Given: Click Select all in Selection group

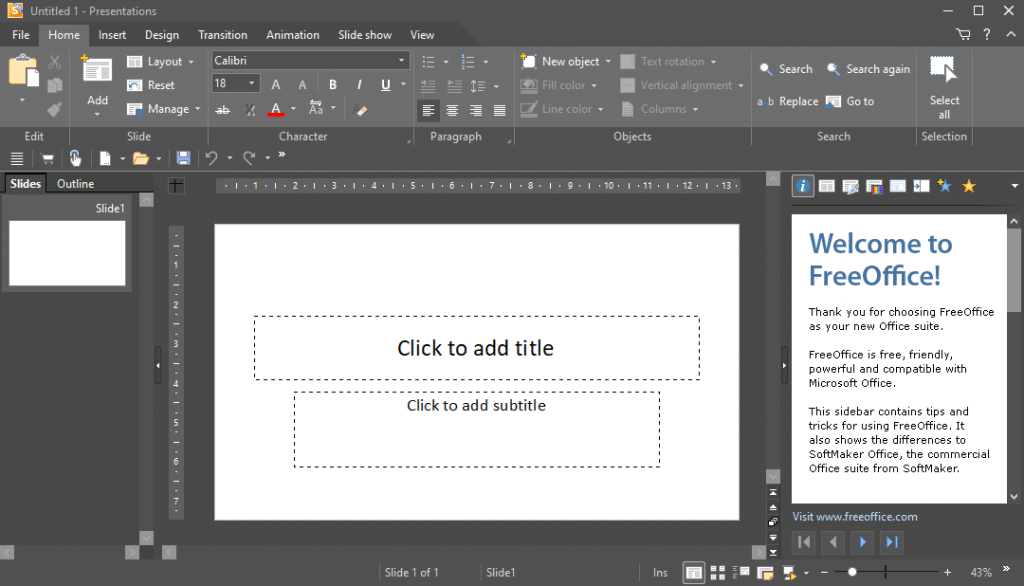Looking at the screenshot, I should click(x=944, y=88).
